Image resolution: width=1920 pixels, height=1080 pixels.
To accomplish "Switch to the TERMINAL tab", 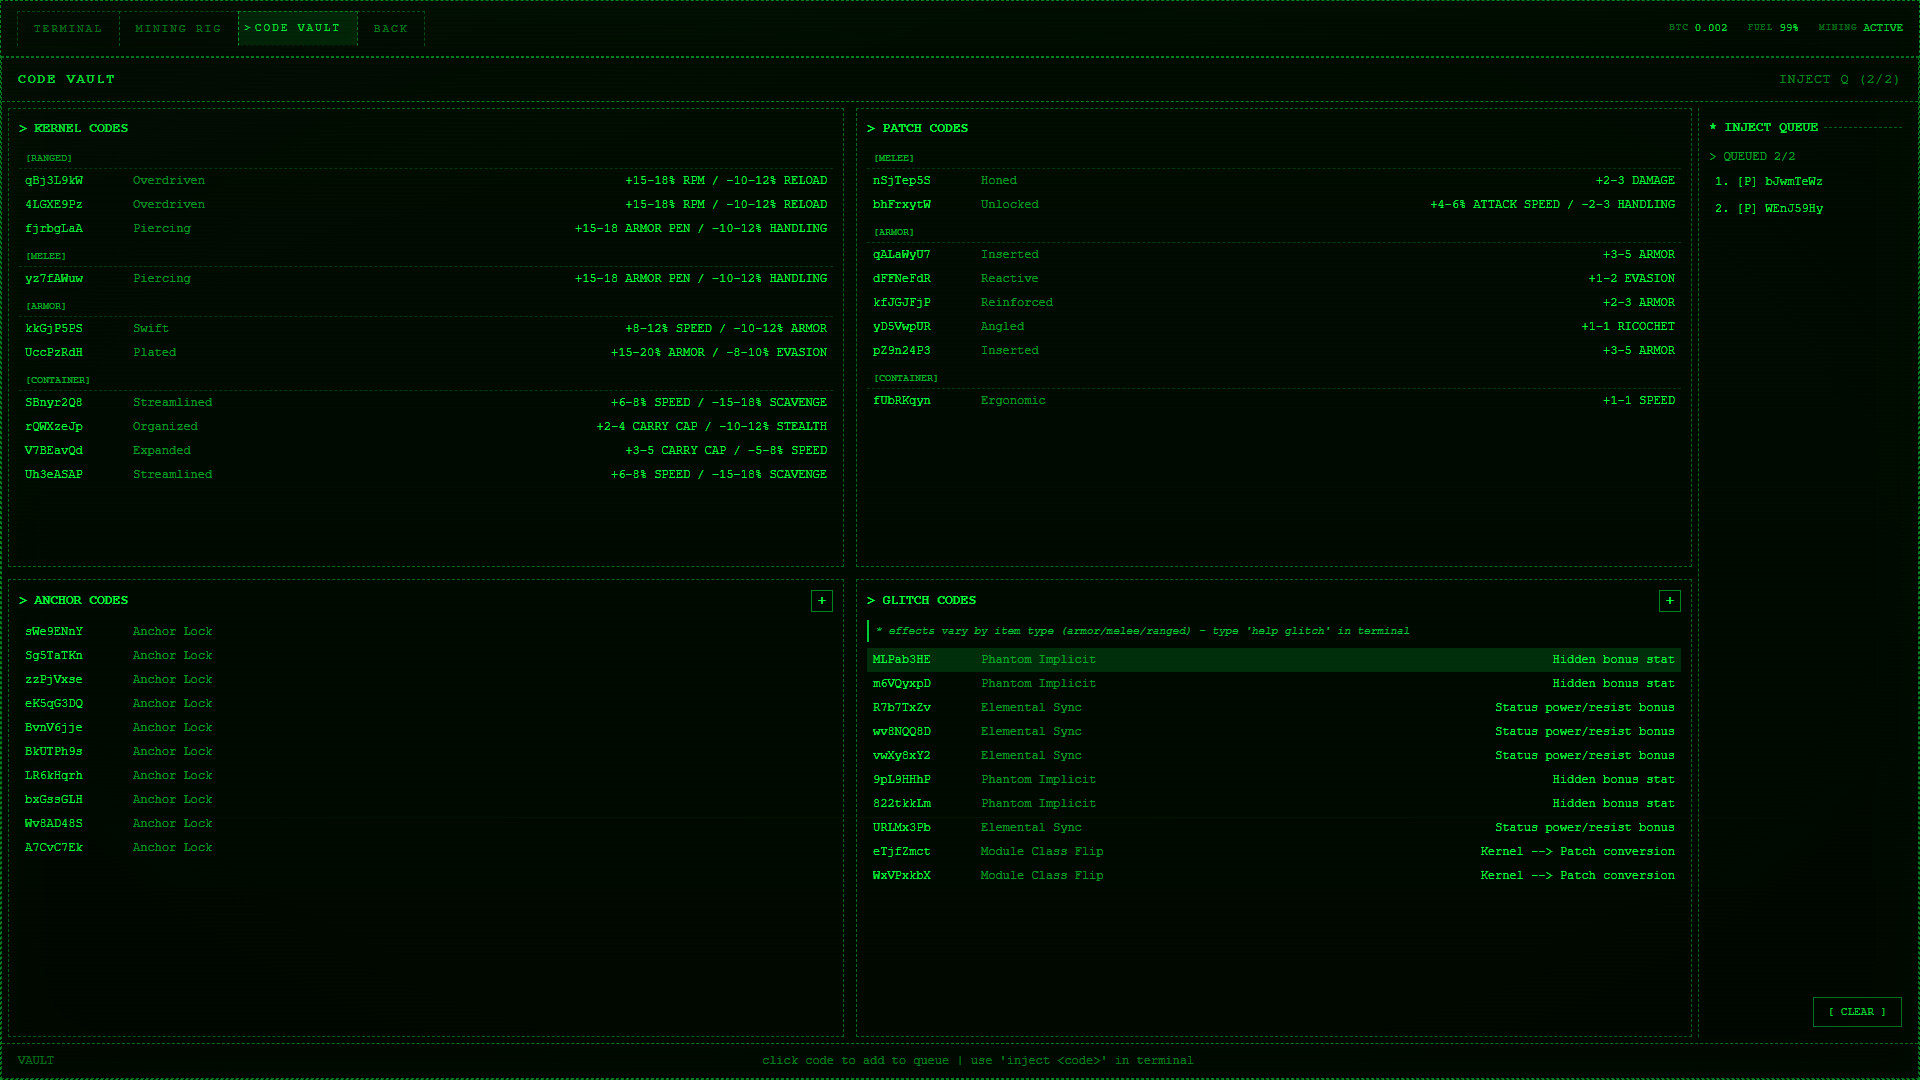I will pos(67,28).
